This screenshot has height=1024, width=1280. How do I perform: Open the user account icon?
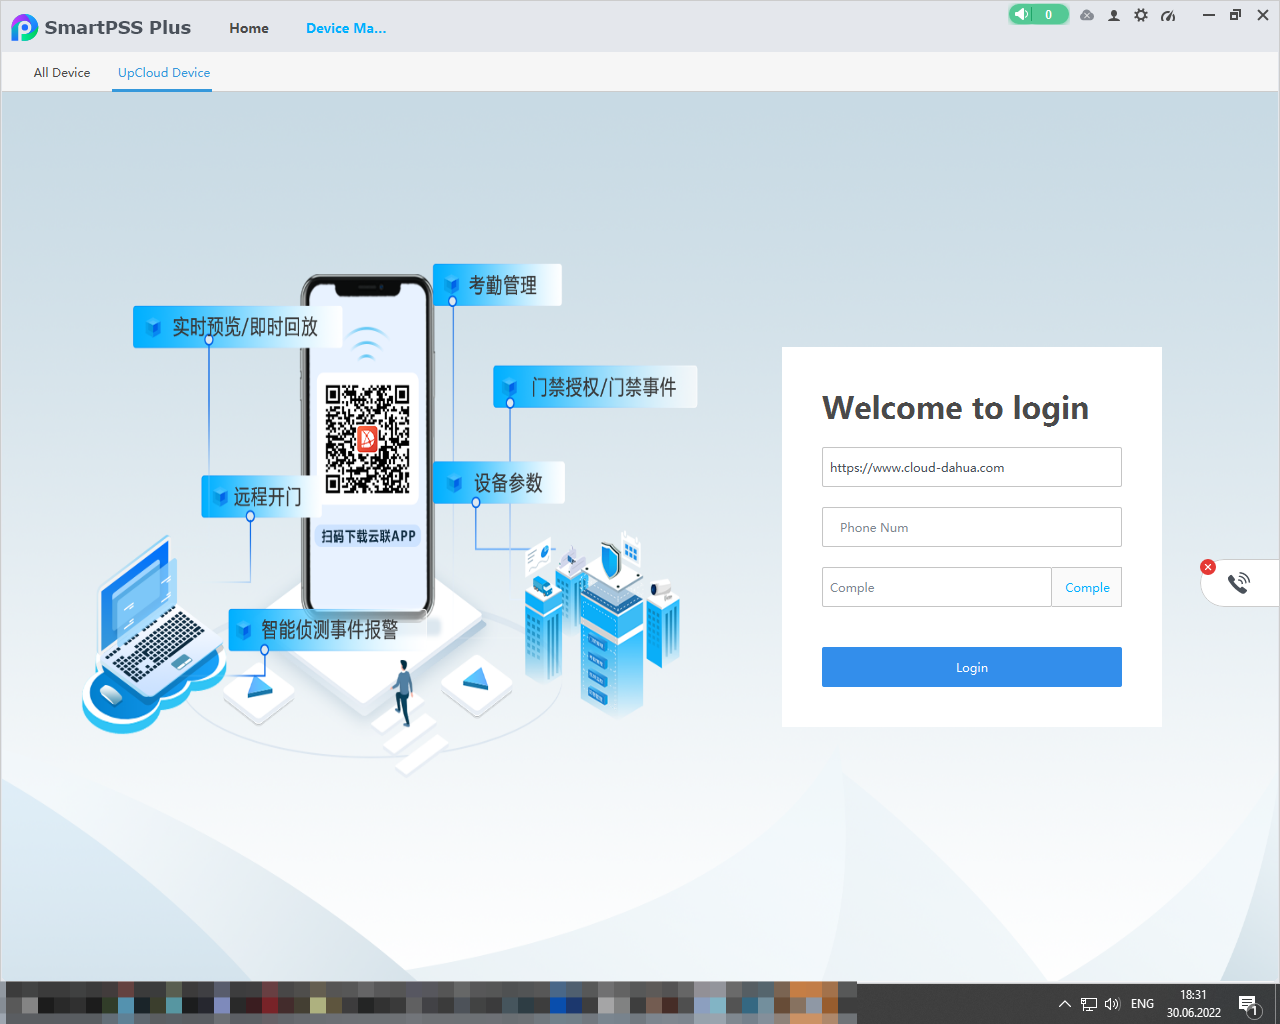[1114, 15]
